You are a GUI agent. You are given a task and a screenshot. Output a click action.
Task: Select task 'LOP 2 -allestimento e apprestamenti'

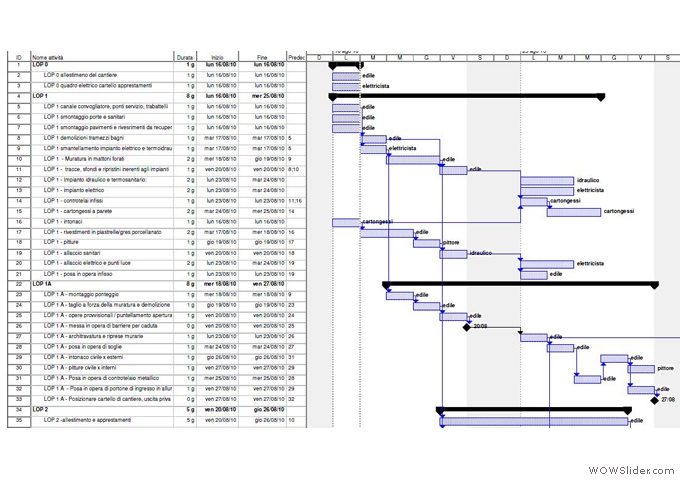[x=87, y=420]
